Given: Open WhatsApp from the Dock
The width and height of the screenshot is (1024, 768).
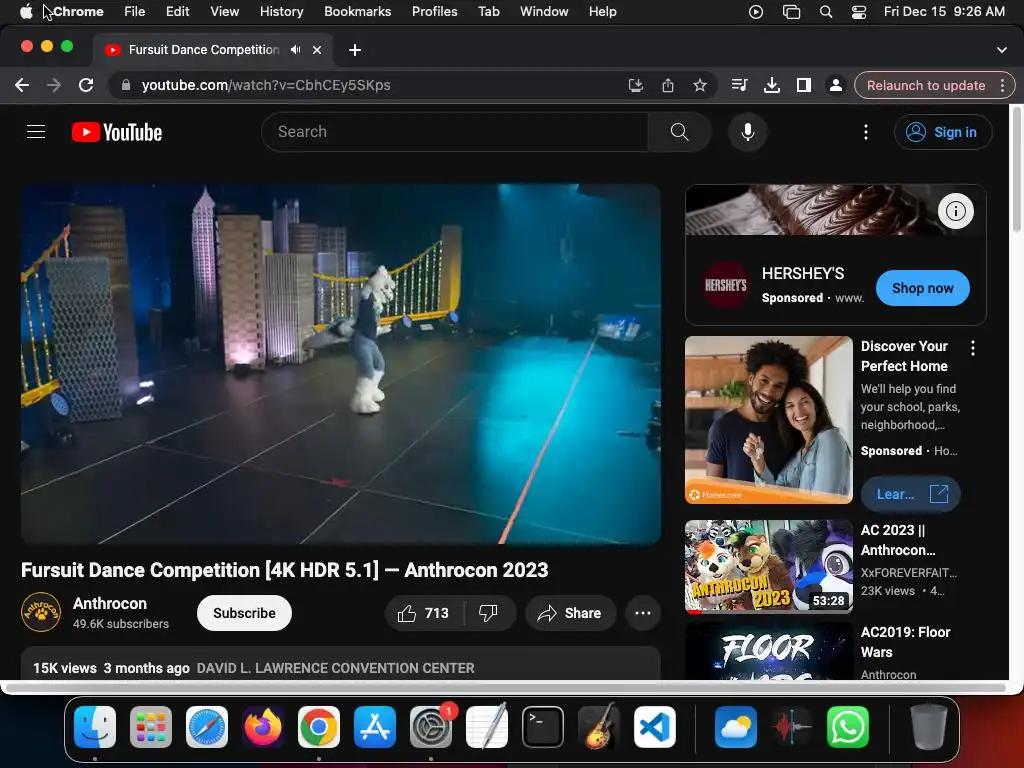Looking at the screenshot, I should point(848,727).
